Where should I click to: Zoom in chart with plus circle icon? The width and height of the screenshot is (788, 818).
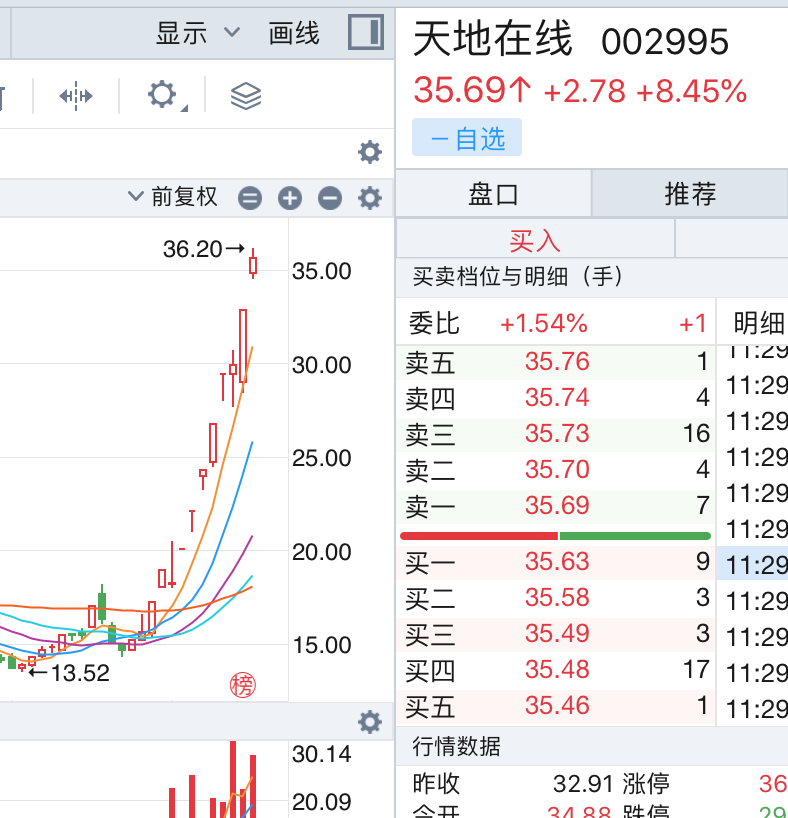[x=290, y=198]
